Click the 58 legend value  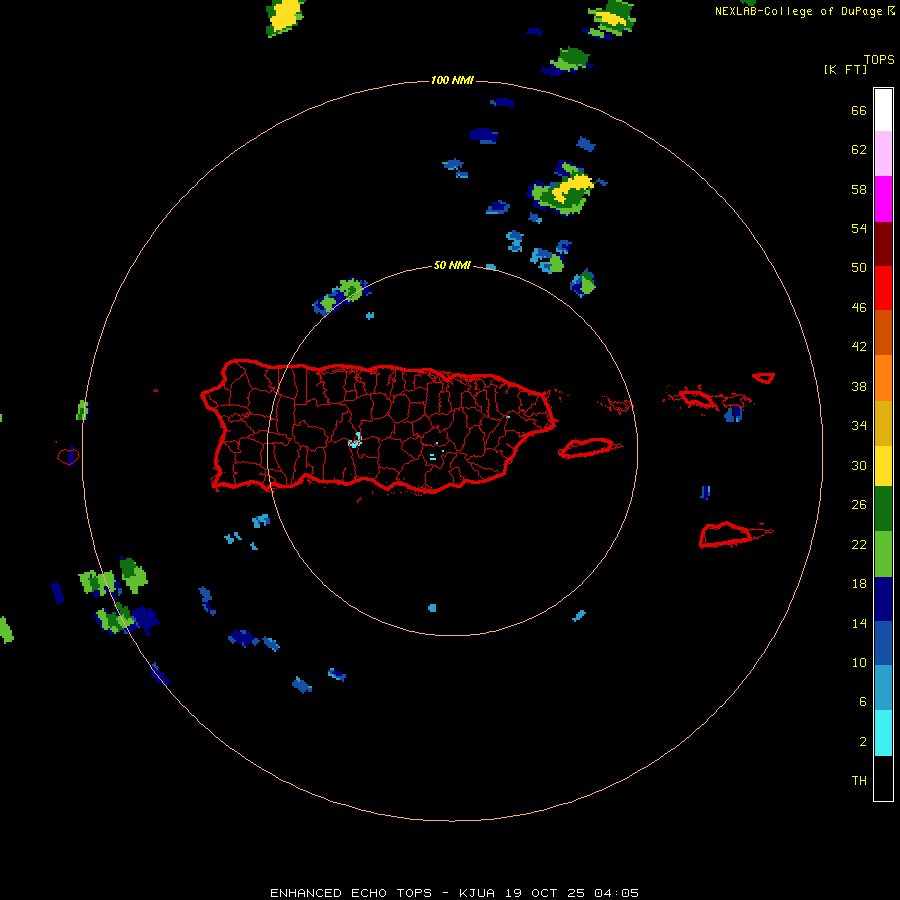[859, 189]
